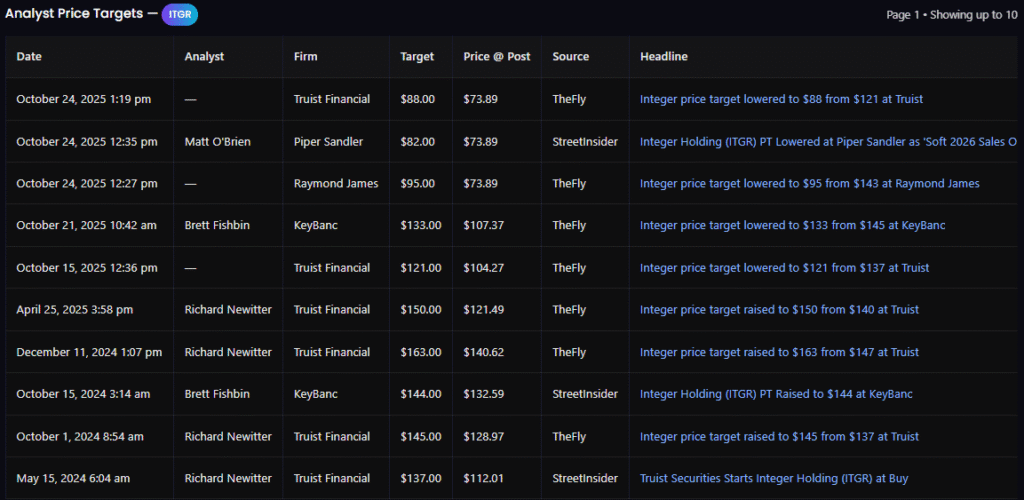Open Truist raised to $145 headline
Viewport: 1024px width, 500px height.
click(779, 437)
